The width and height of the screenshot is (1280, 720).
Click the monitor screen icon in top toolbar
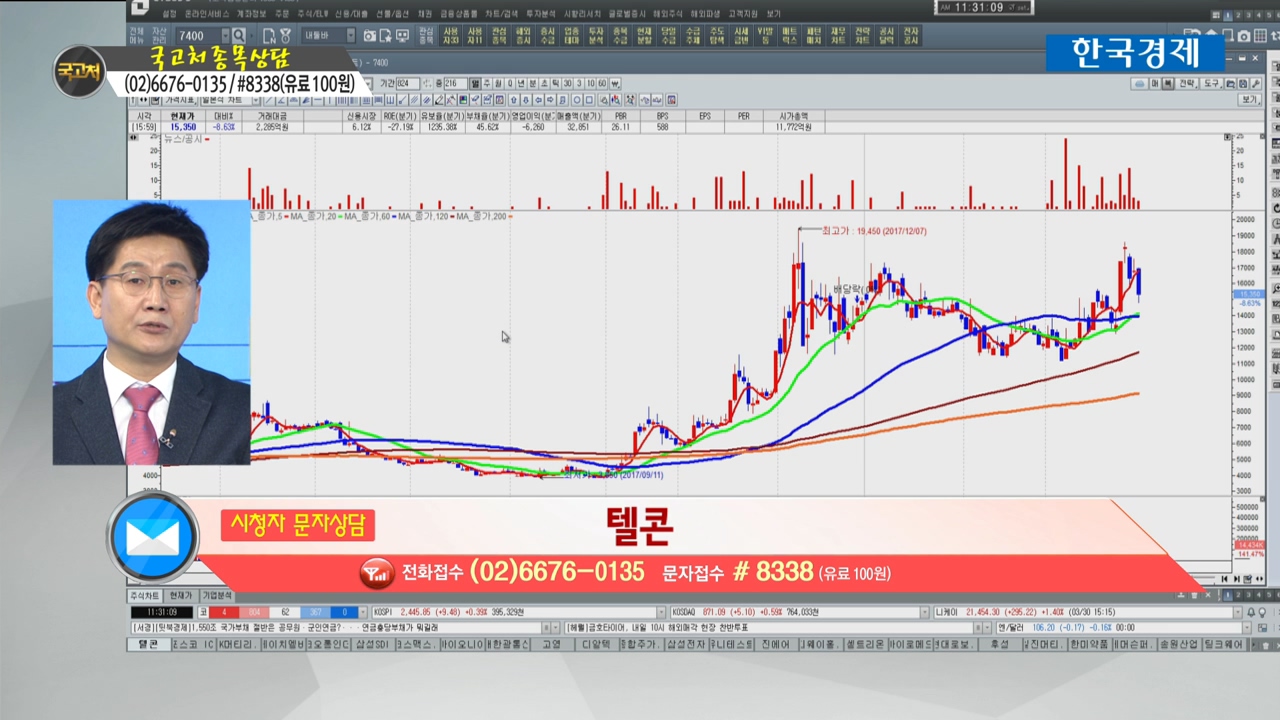(x=402, y=36)
